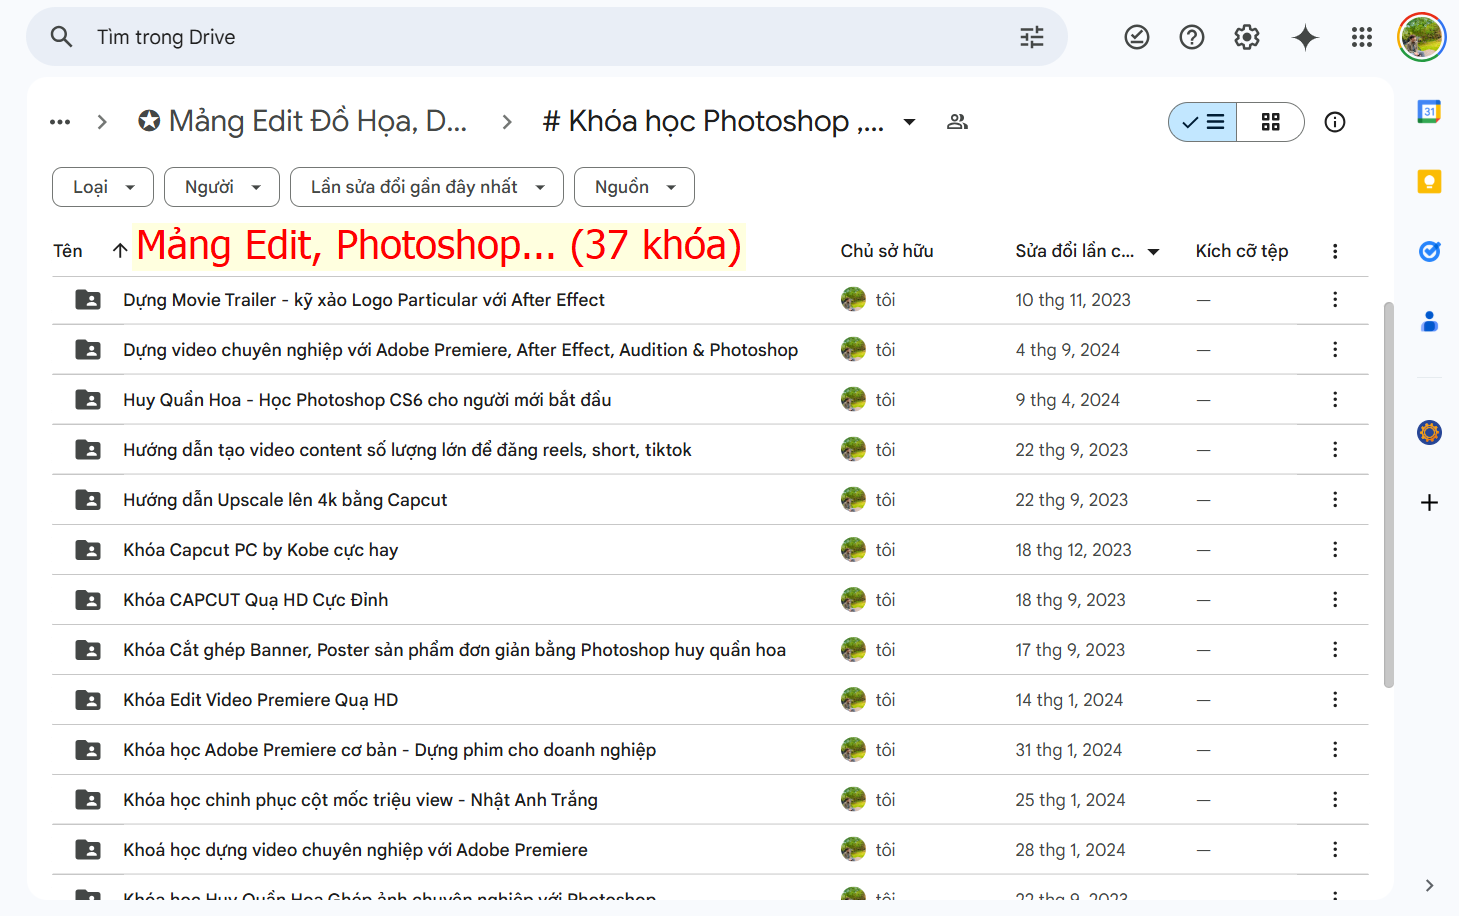The height and width of the screenshot is (916, 1459).
Task: Go to Mảng Edit Đồ Họa breadcrumb folder
Action: point(303,121)
